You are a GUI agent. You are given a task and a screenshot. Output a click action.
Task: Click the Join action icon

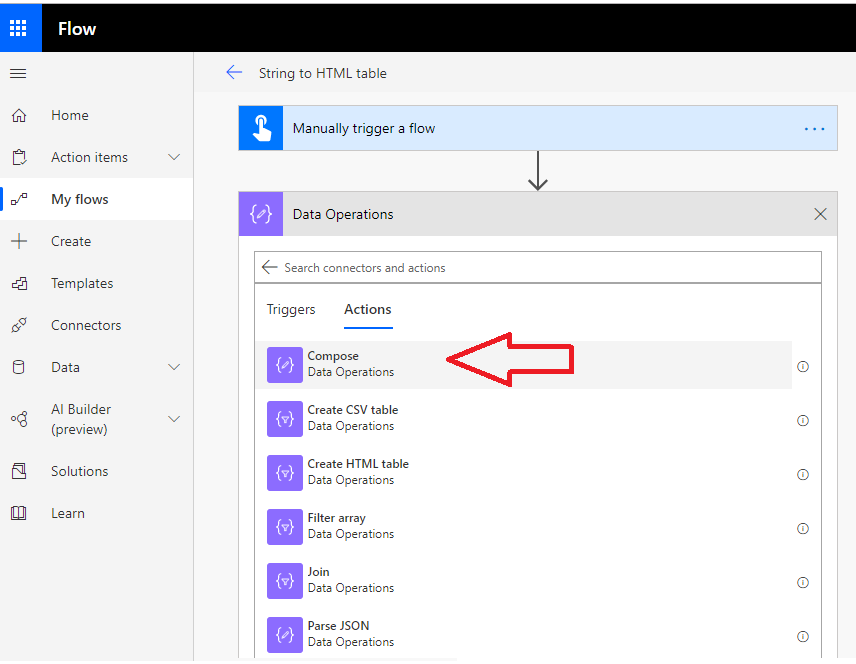[284, 581]
